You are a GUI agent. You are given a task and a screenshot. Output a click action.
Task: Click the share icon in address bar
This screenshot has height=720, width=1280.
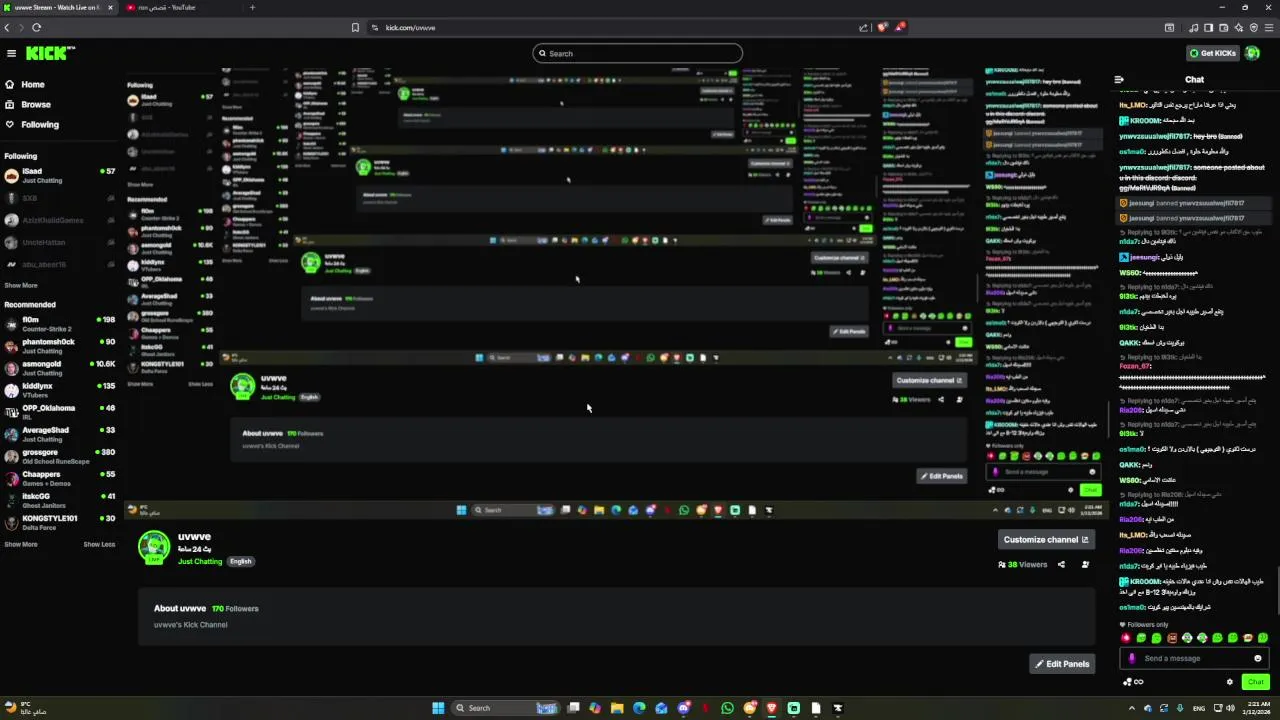(864, 28)
